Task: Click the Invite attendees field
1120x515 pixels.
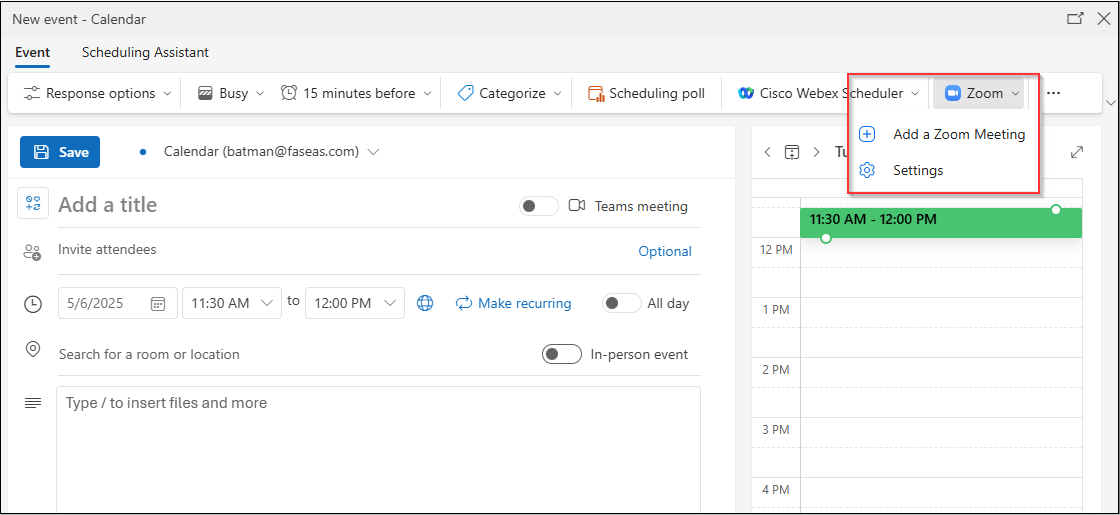Action: [343, 250]
